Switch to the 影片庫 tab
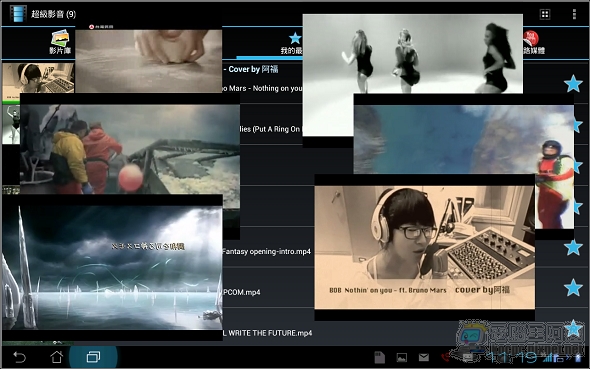 coord(60,42)
